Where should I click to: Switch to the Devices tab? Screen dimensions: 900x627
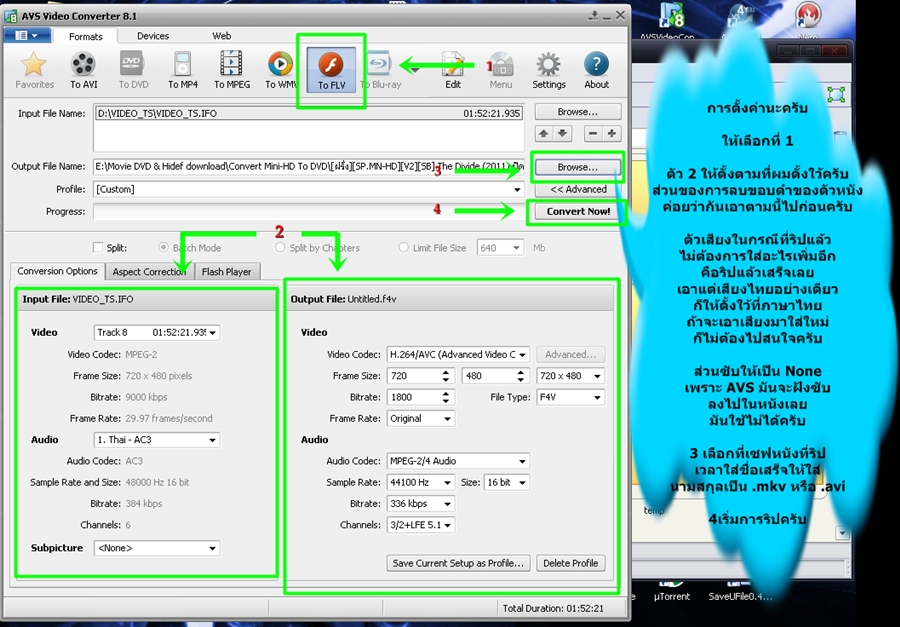tap(153, 36)
